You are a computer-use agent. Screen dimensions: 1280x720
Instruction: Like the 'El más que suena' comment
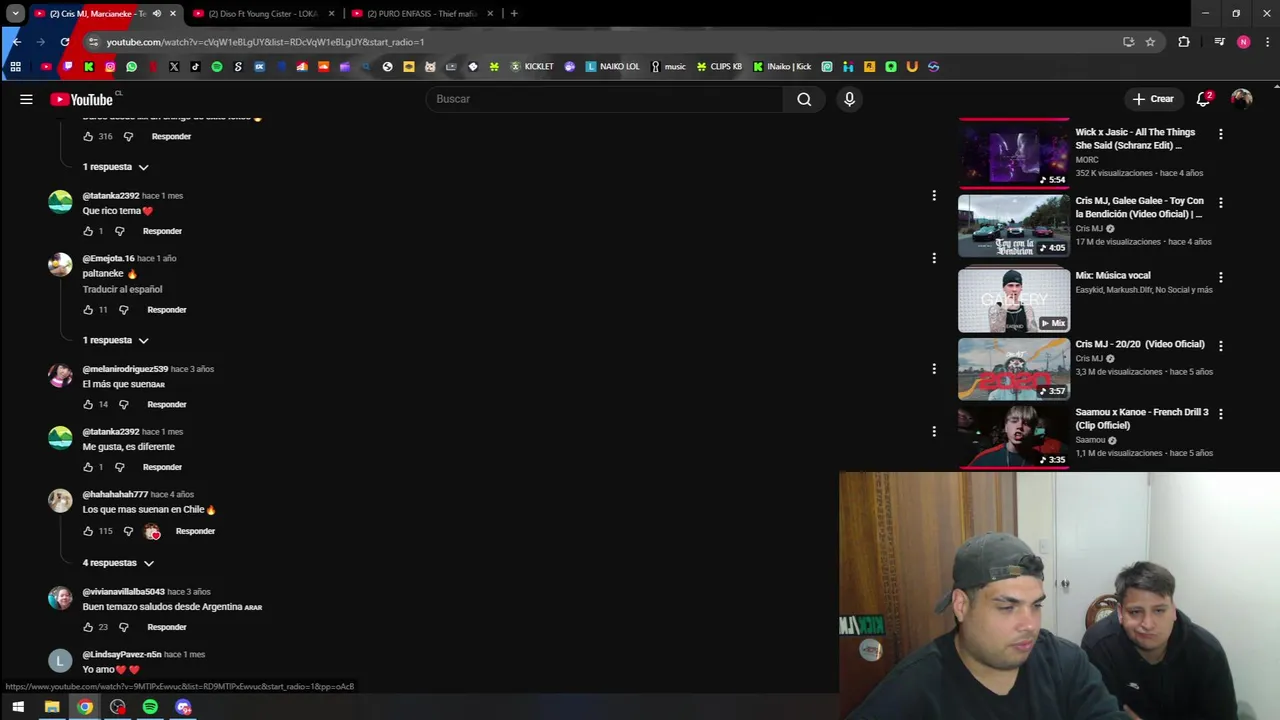pyautogui.click(x=88, y=404)
